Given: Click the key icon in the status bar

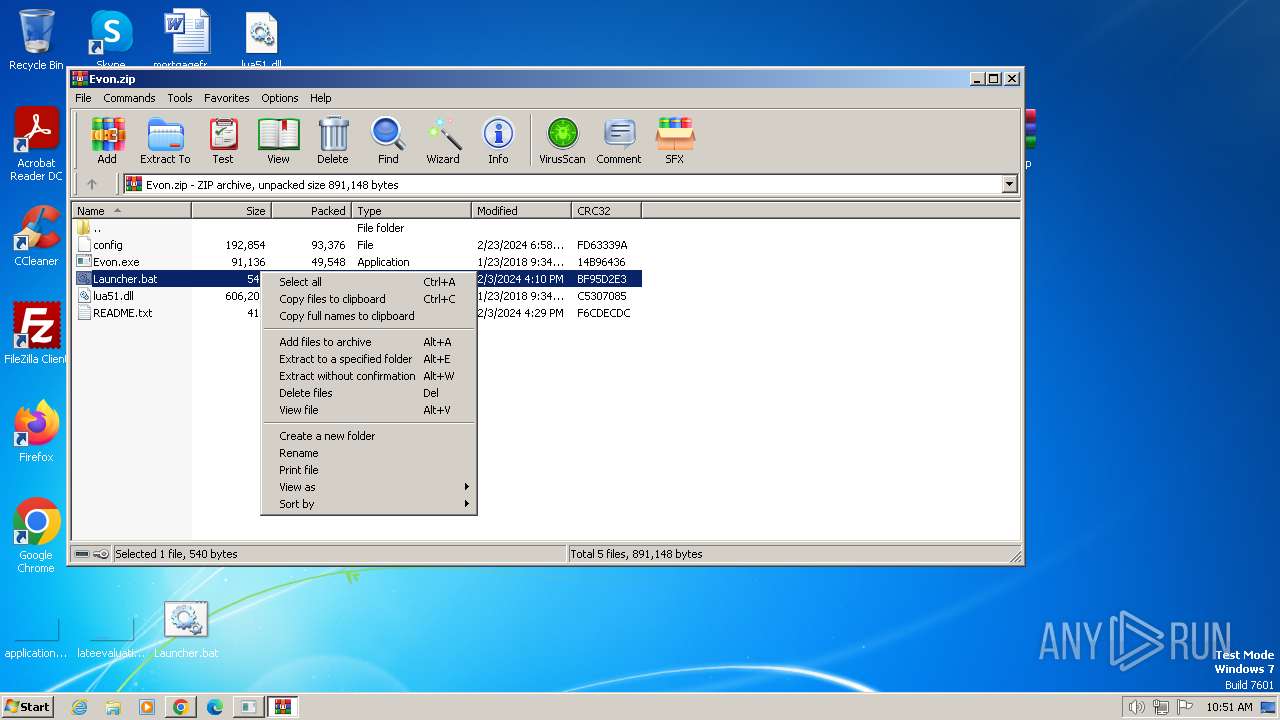Looking at the screenshot, I should pyautogui.click(x=101, y=554).
